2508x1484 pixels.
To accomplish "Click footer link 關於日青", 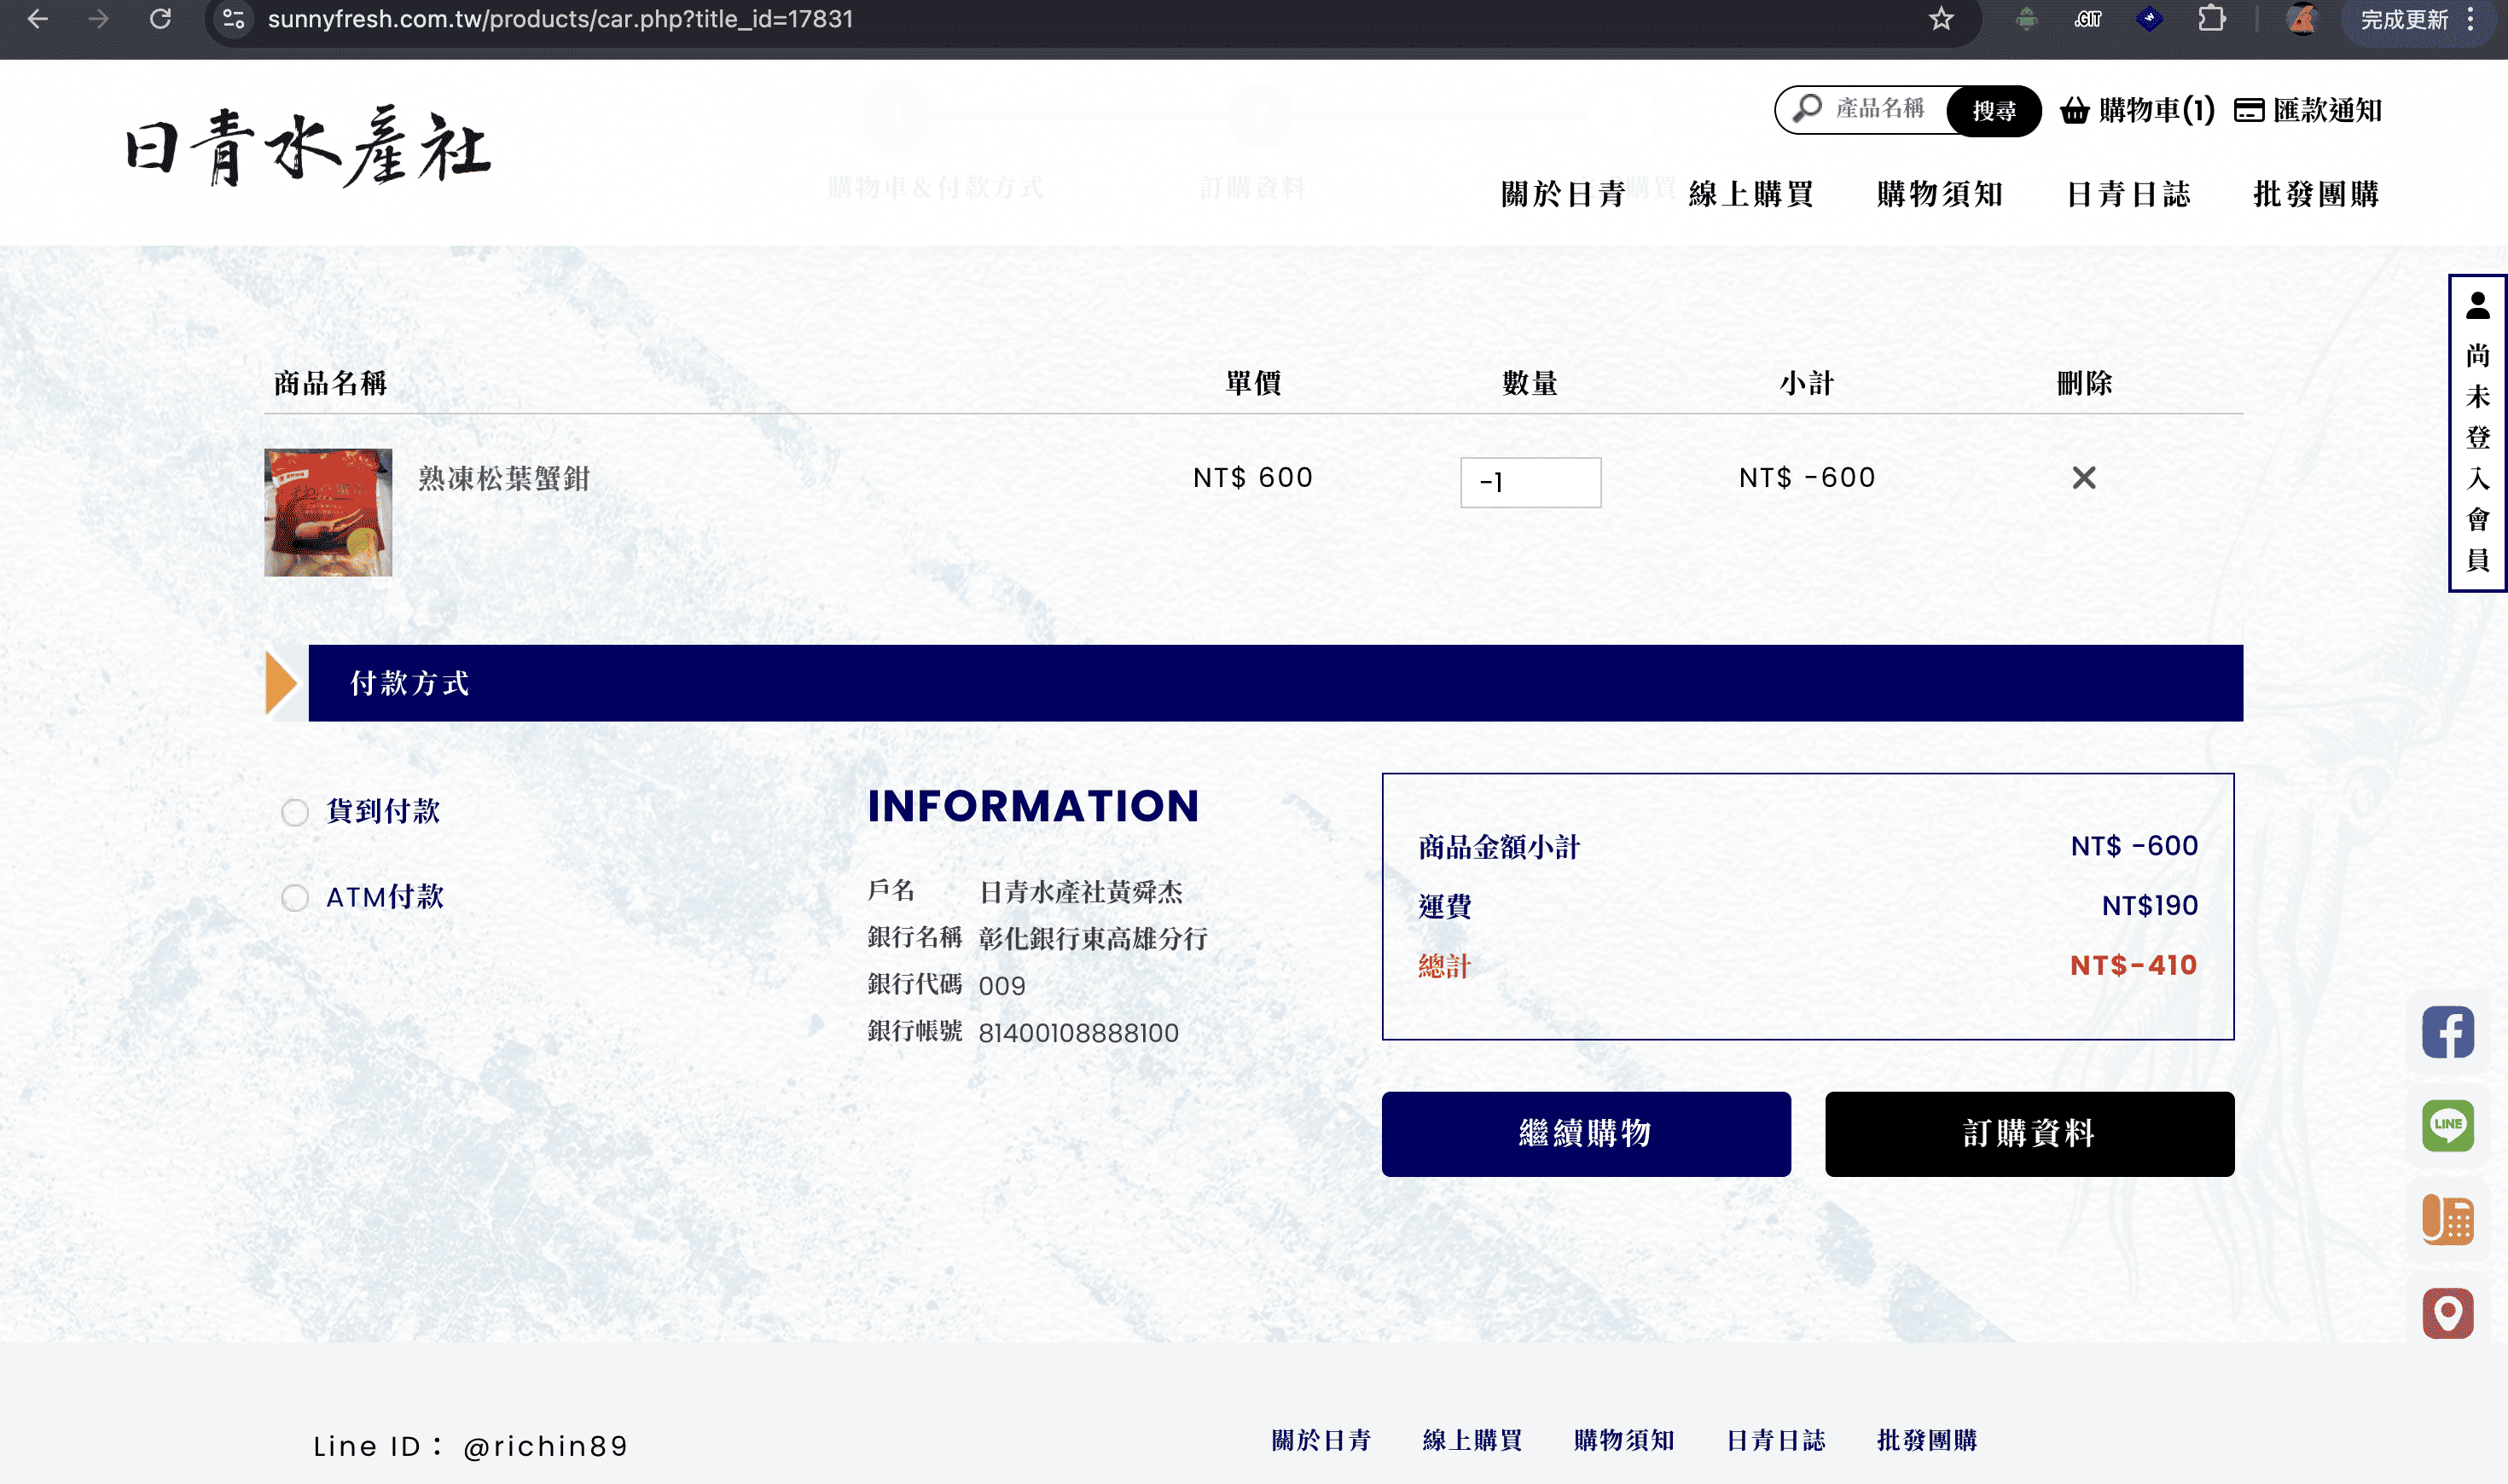I will 1321,1440.
